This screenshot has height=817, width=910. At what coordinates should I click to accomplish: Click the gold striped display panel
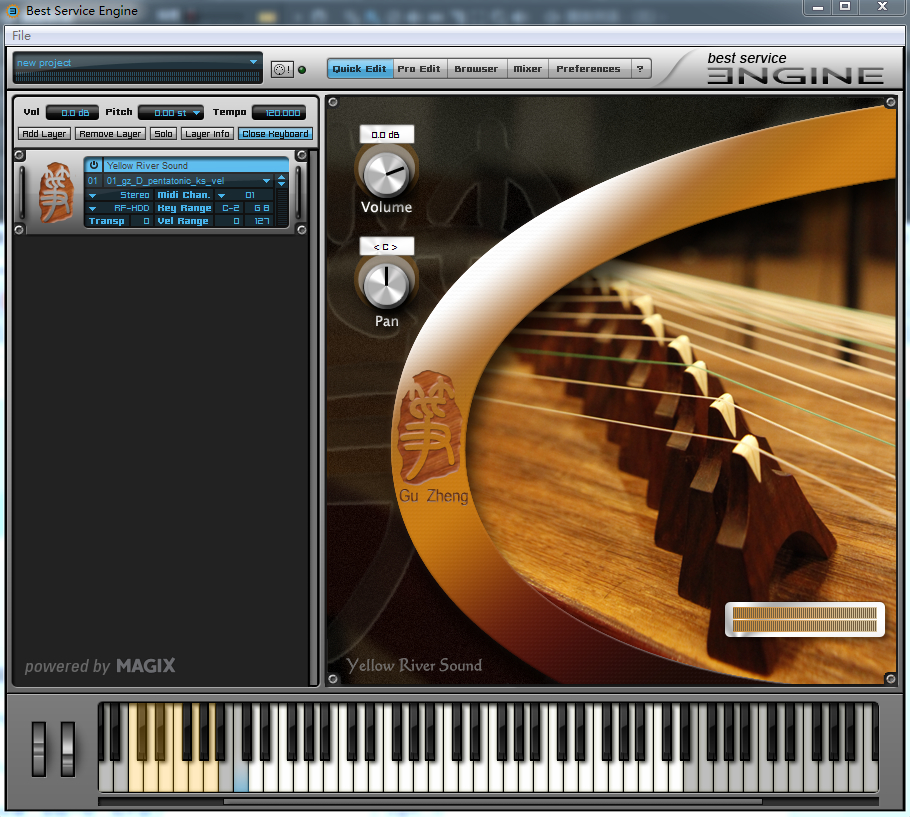[804, 619]
